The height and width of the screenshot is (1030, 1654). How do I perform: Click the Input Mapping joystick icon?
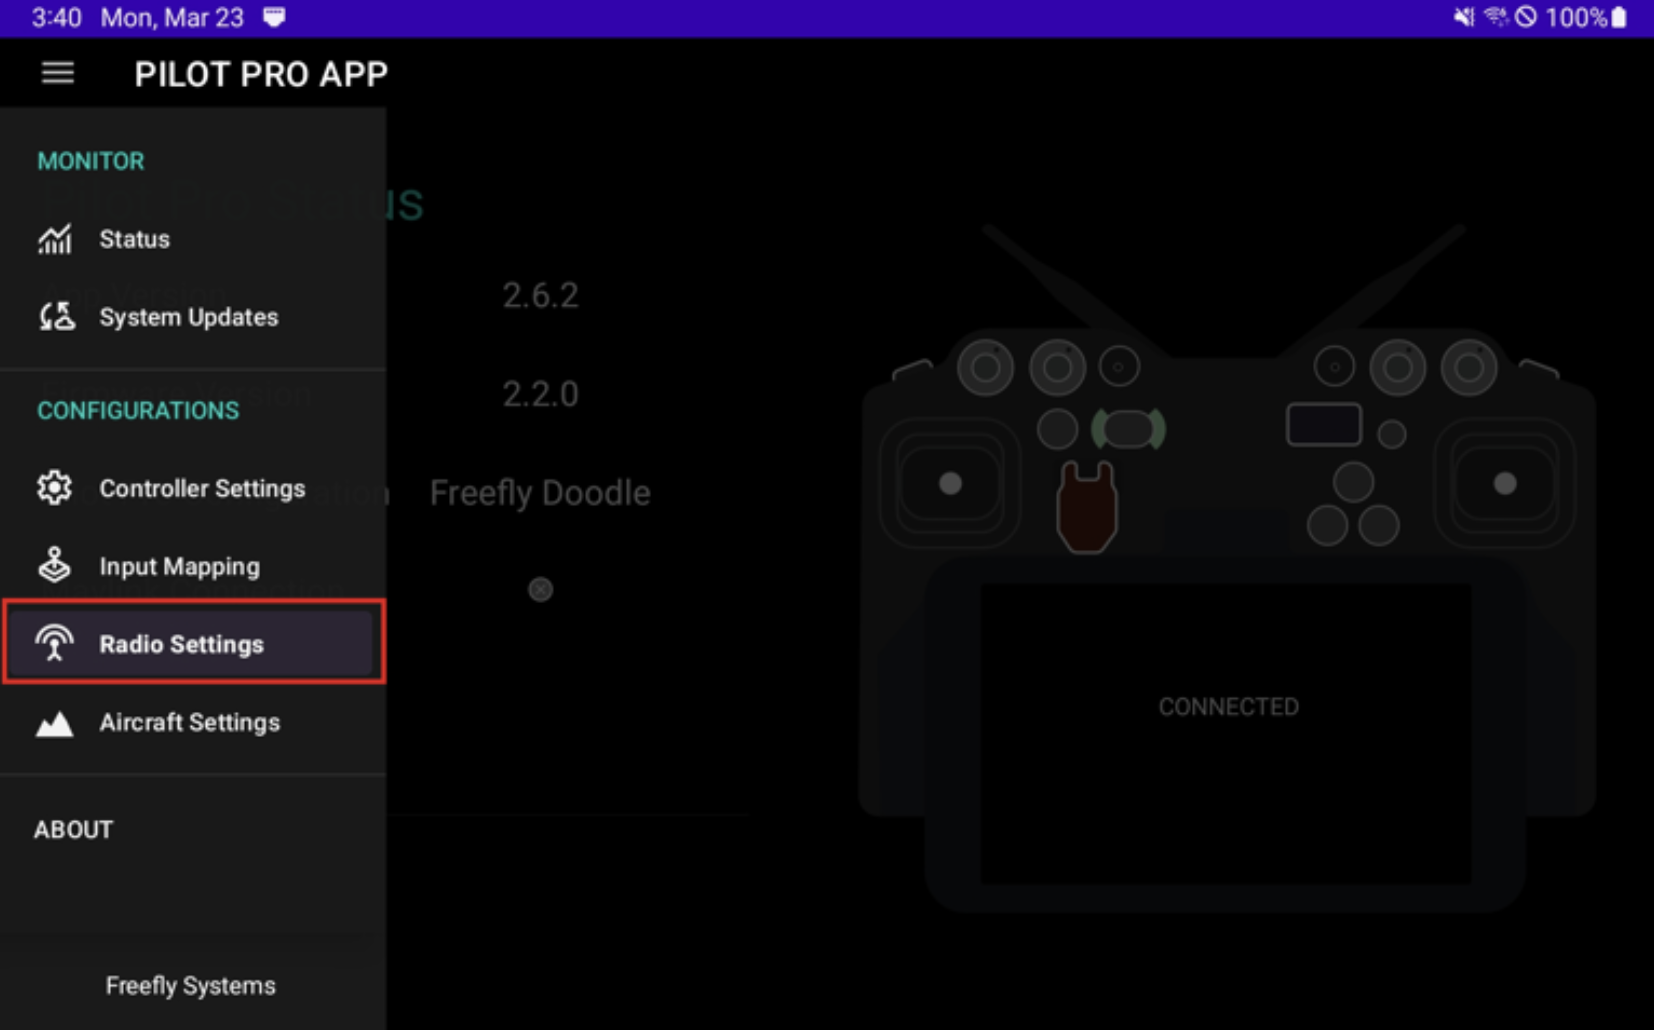[x=54, y=565]
